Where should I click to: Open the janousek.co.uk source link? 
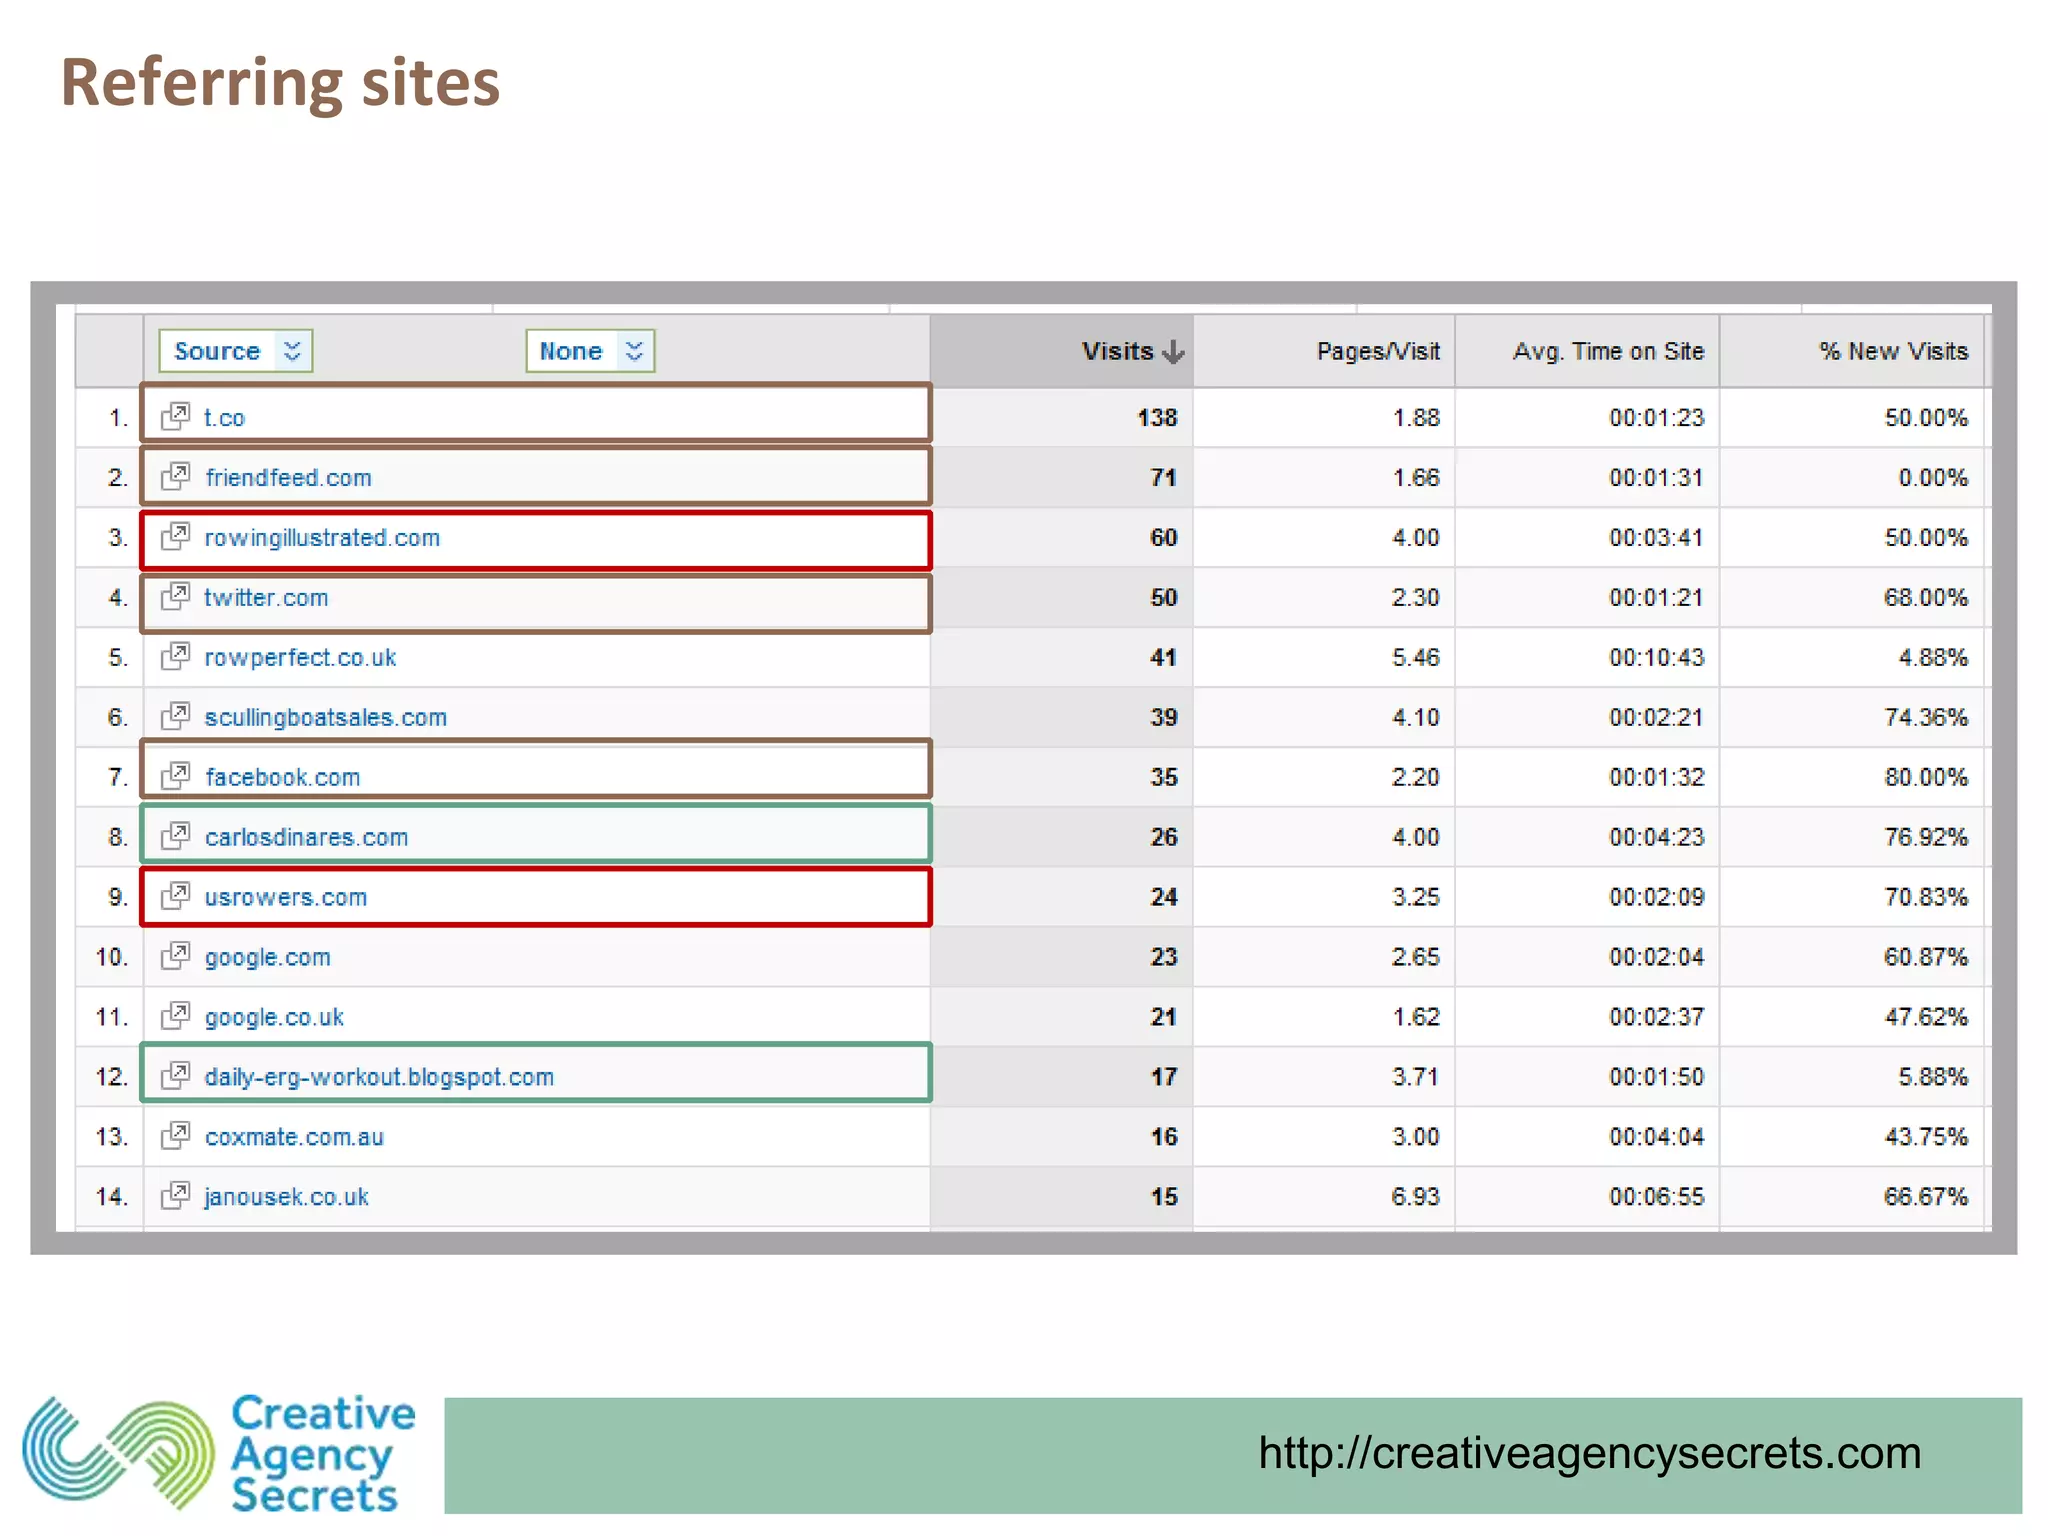(286, 1198)
